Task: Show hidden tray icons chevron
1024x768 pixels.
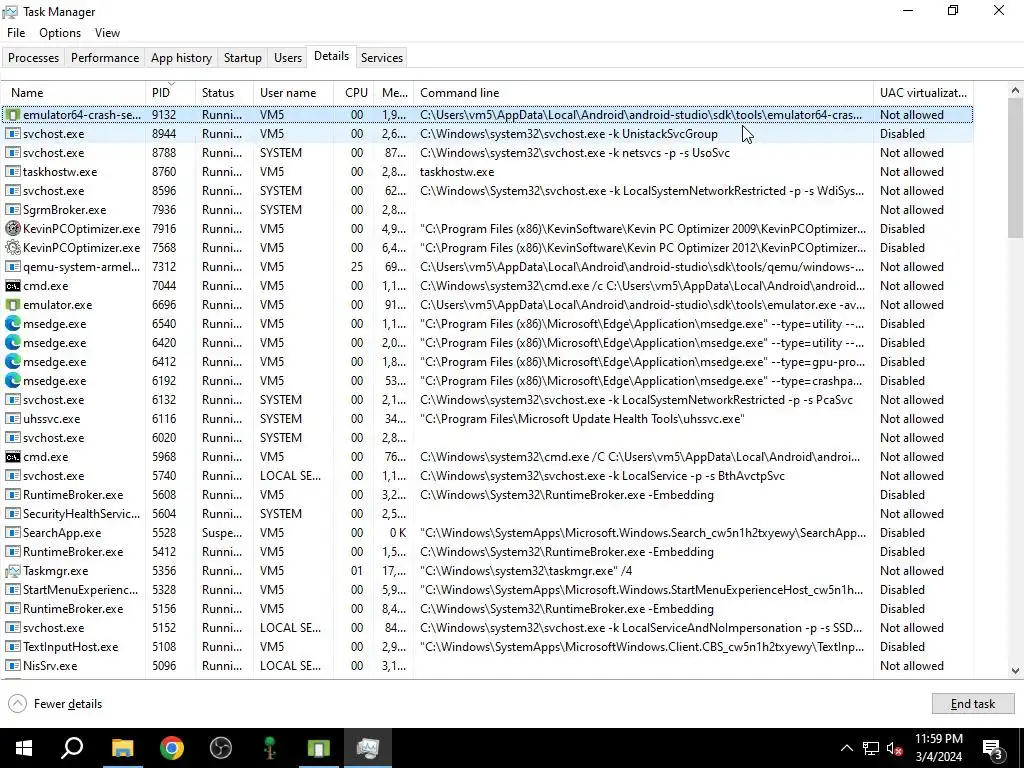Action: click(846, 748)
